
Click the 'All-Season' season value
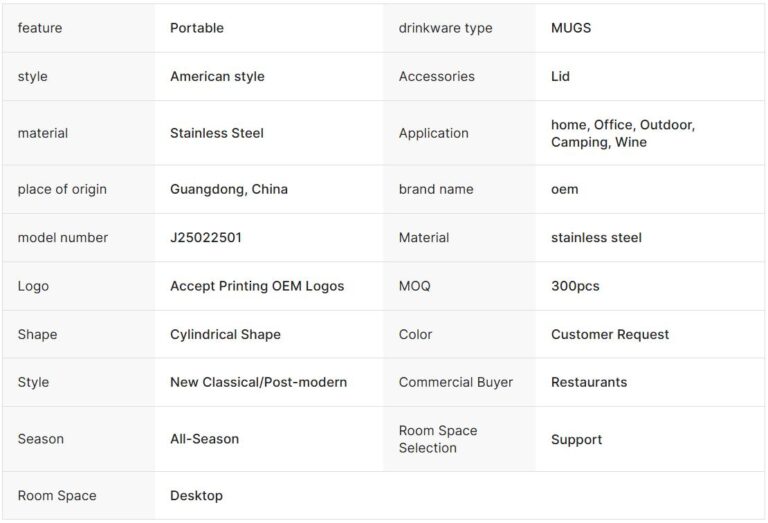[x=204, y=439]
